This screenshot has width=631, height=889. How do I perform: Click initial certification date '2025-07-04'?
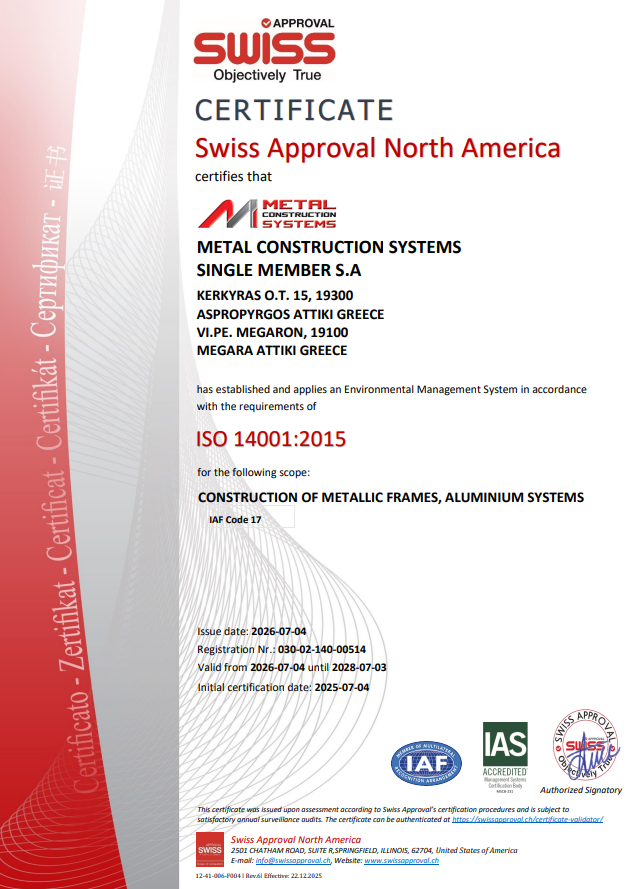342,687
